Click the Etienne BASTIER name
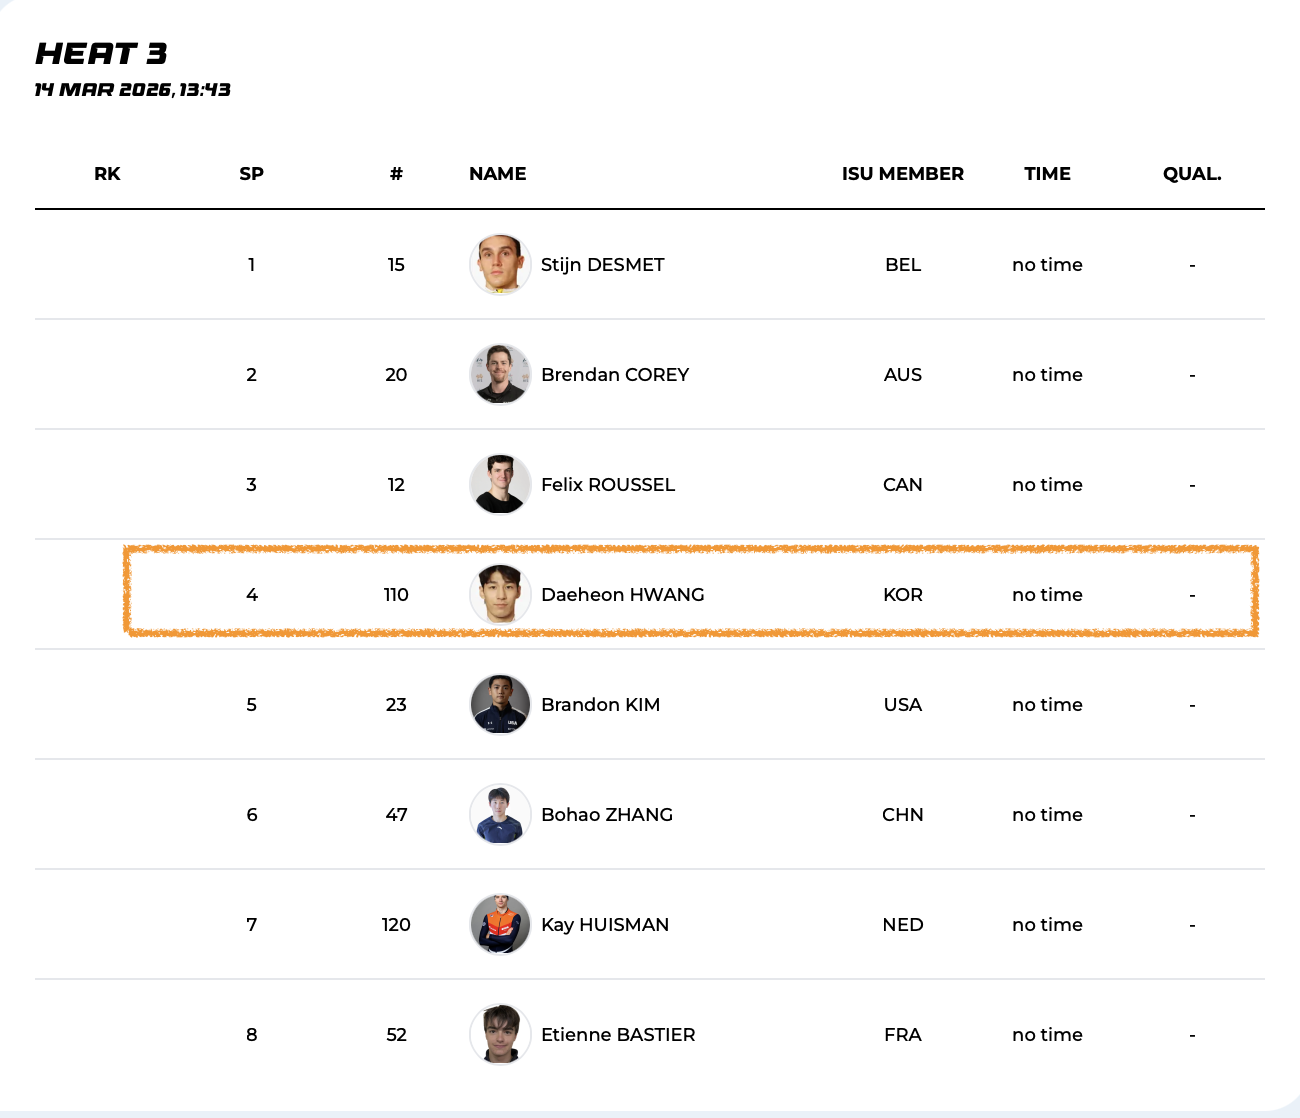The width and height of the screenshot is (1300, 1118). [617, 1035]
